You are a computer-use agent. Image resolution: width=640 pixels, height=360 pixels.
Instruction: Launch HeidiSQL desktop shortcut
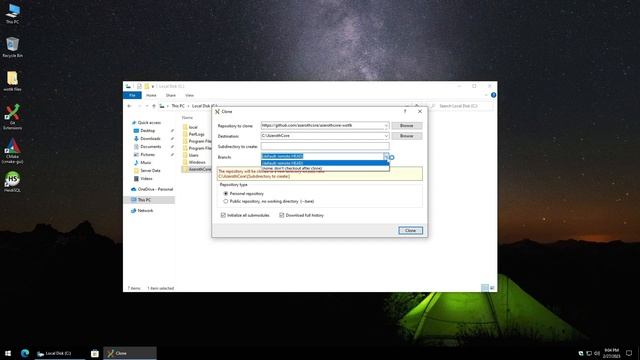[x=12, y=182]
